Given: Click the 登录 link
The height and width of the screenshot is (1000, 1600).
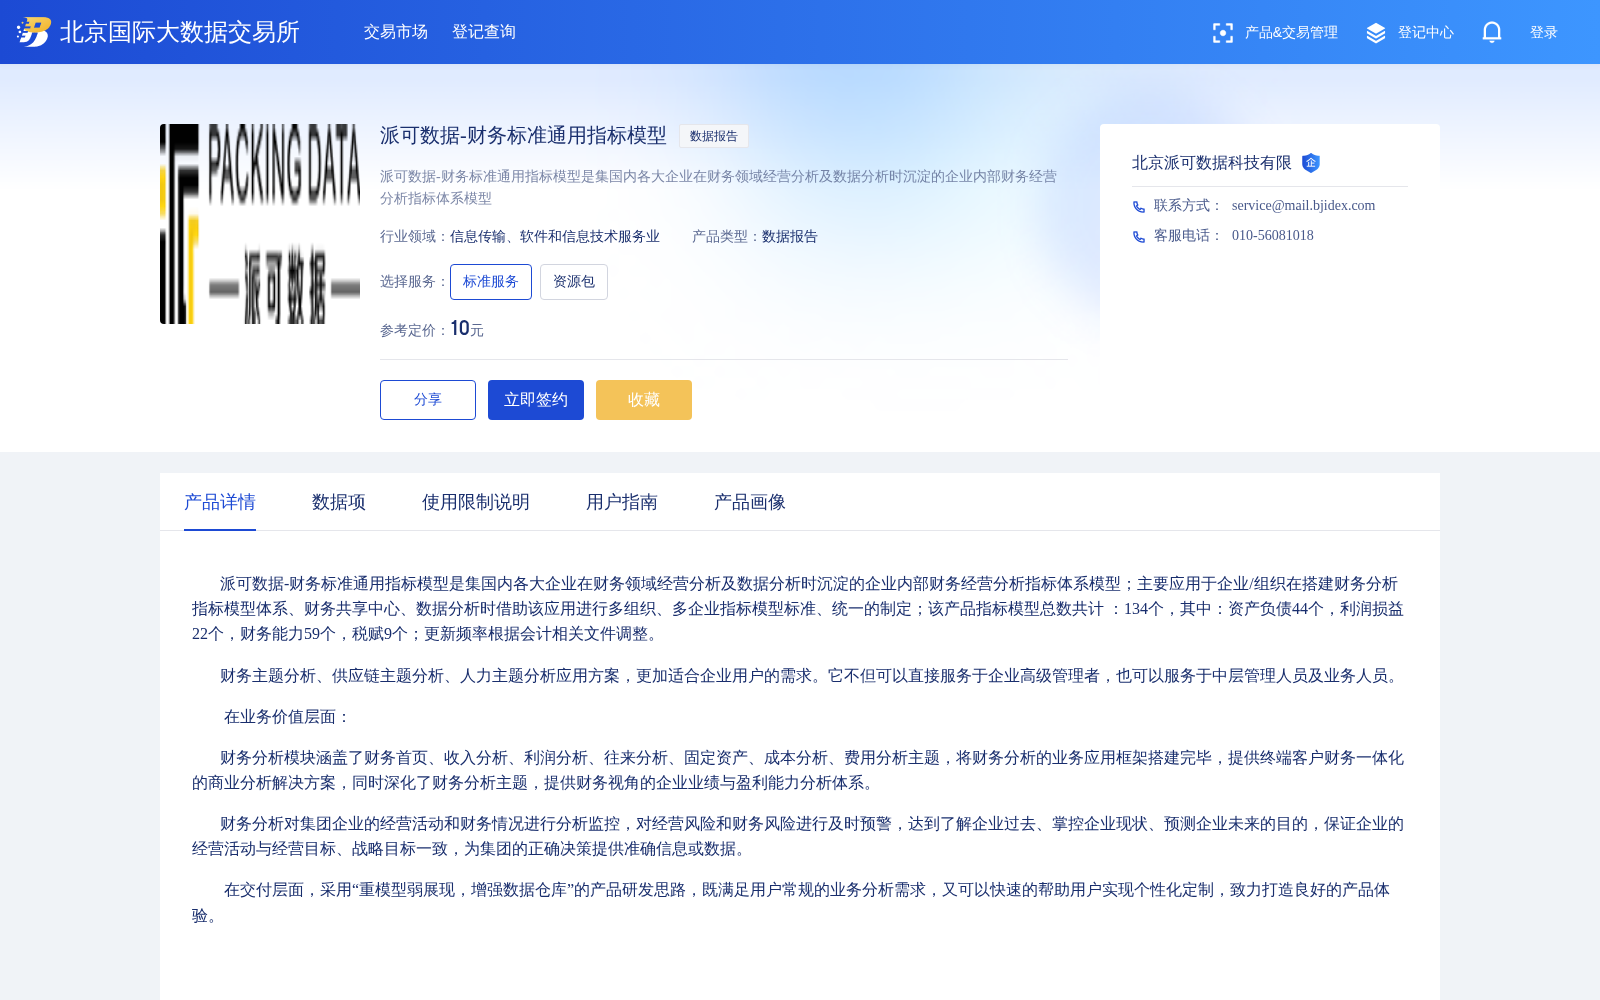Looking at the screenshot, I should (x=1544, y=32).
